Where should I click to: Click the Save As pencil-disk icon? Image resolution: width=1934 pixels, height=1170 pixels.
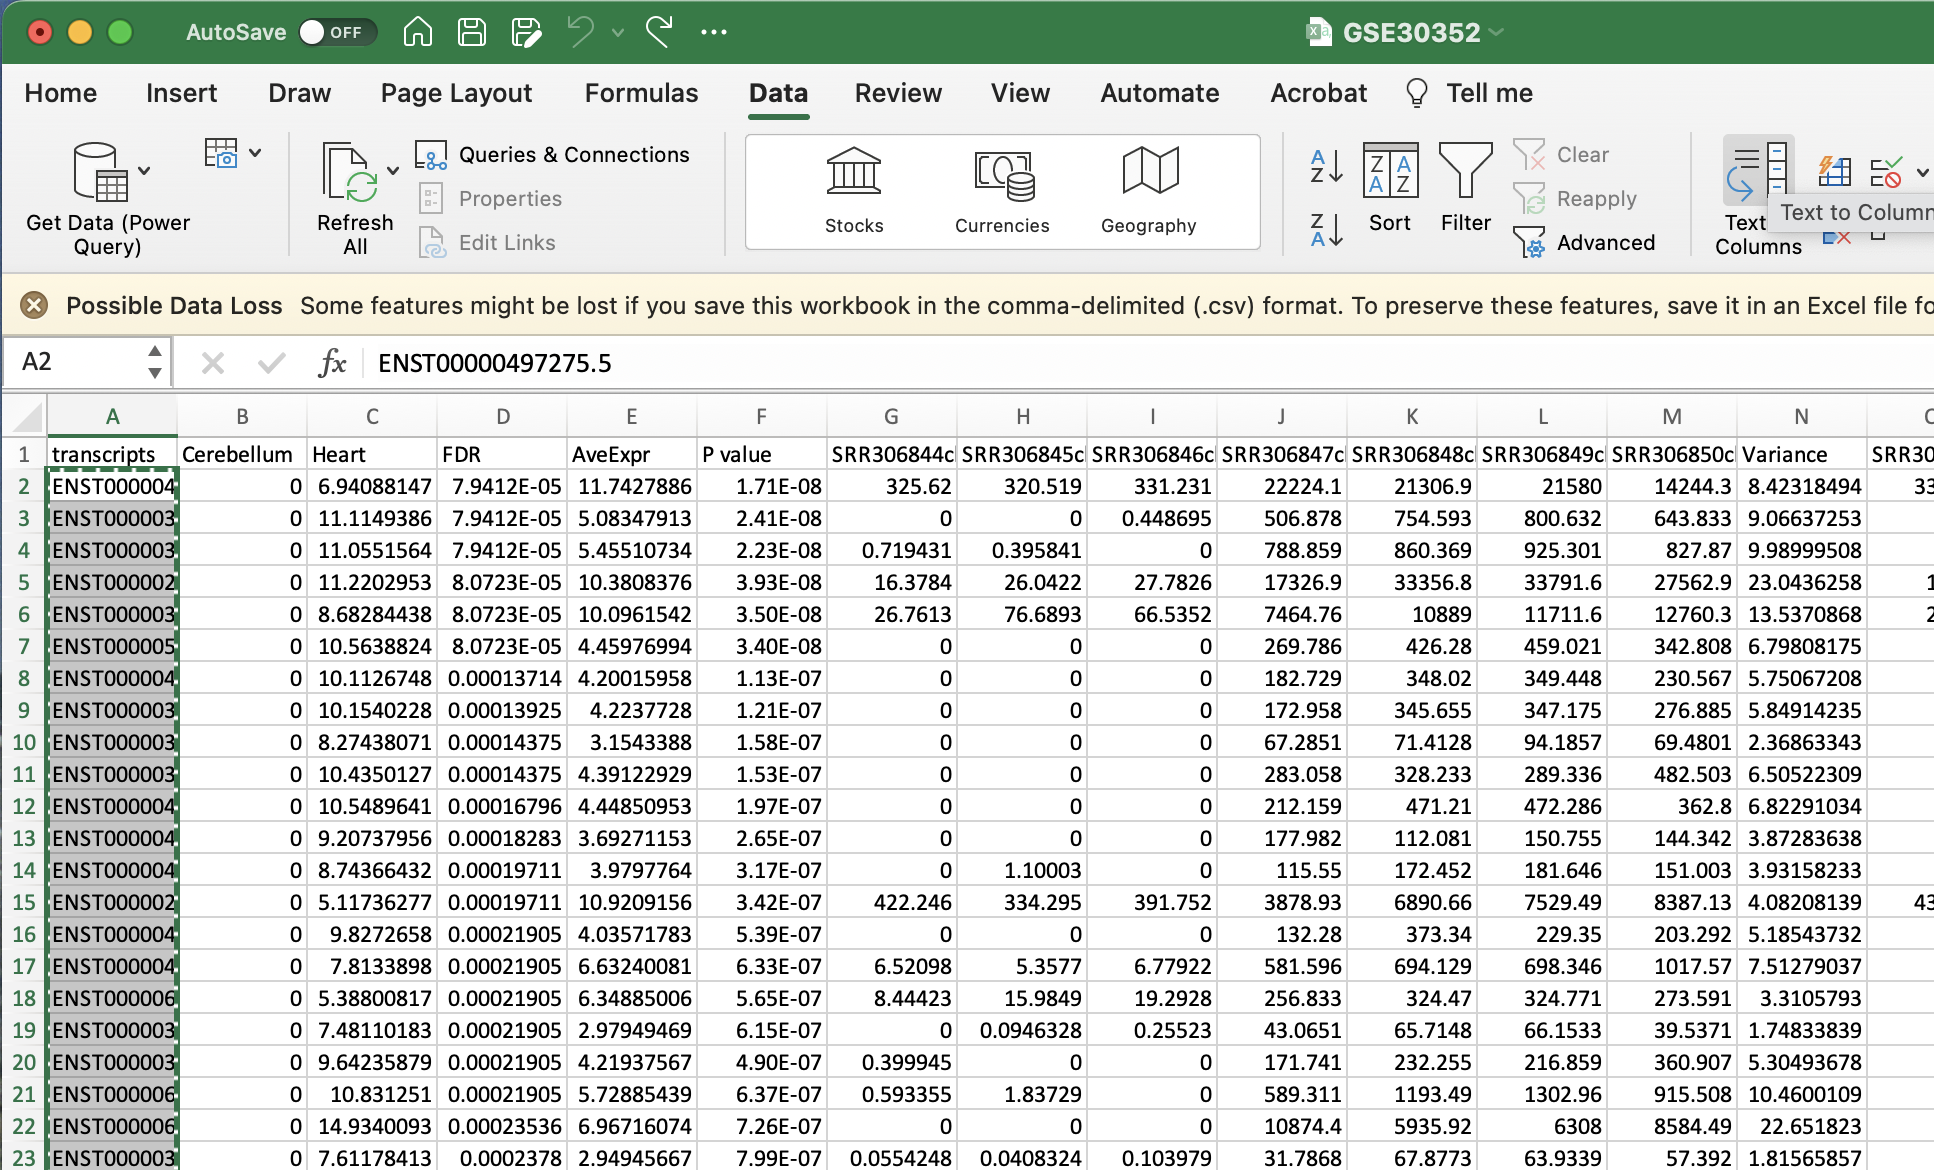pos(526,32)
